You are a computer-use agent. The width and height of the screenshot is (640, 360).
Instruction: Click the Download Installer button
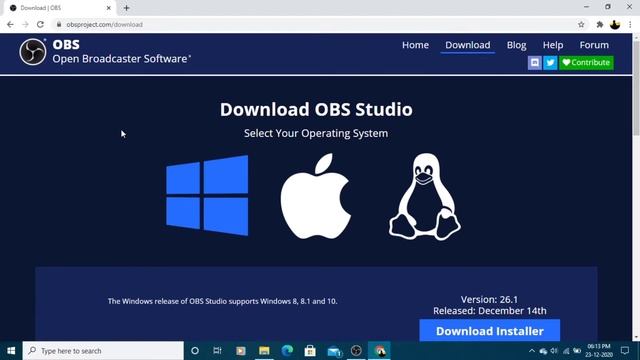click(489, 330)
